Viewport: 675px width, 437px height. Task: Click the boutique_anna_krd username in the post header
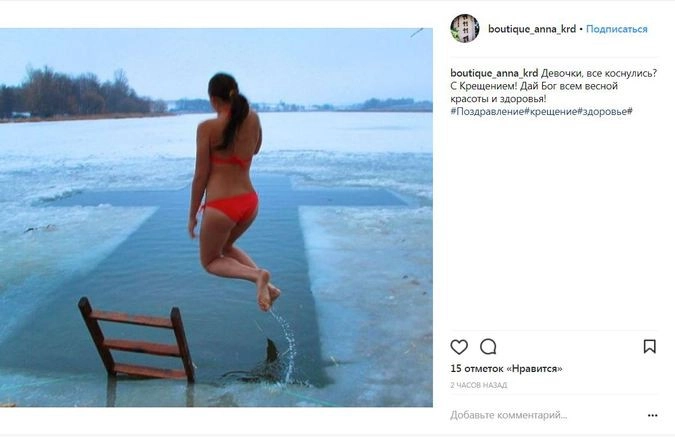531,29
